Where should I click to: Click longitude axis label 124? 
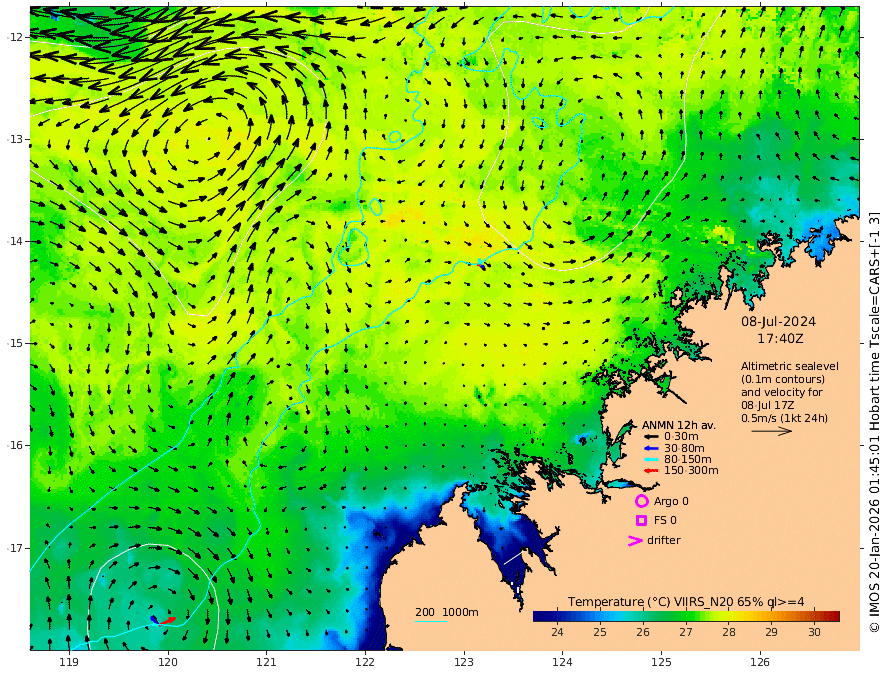[x=562, y=663]
